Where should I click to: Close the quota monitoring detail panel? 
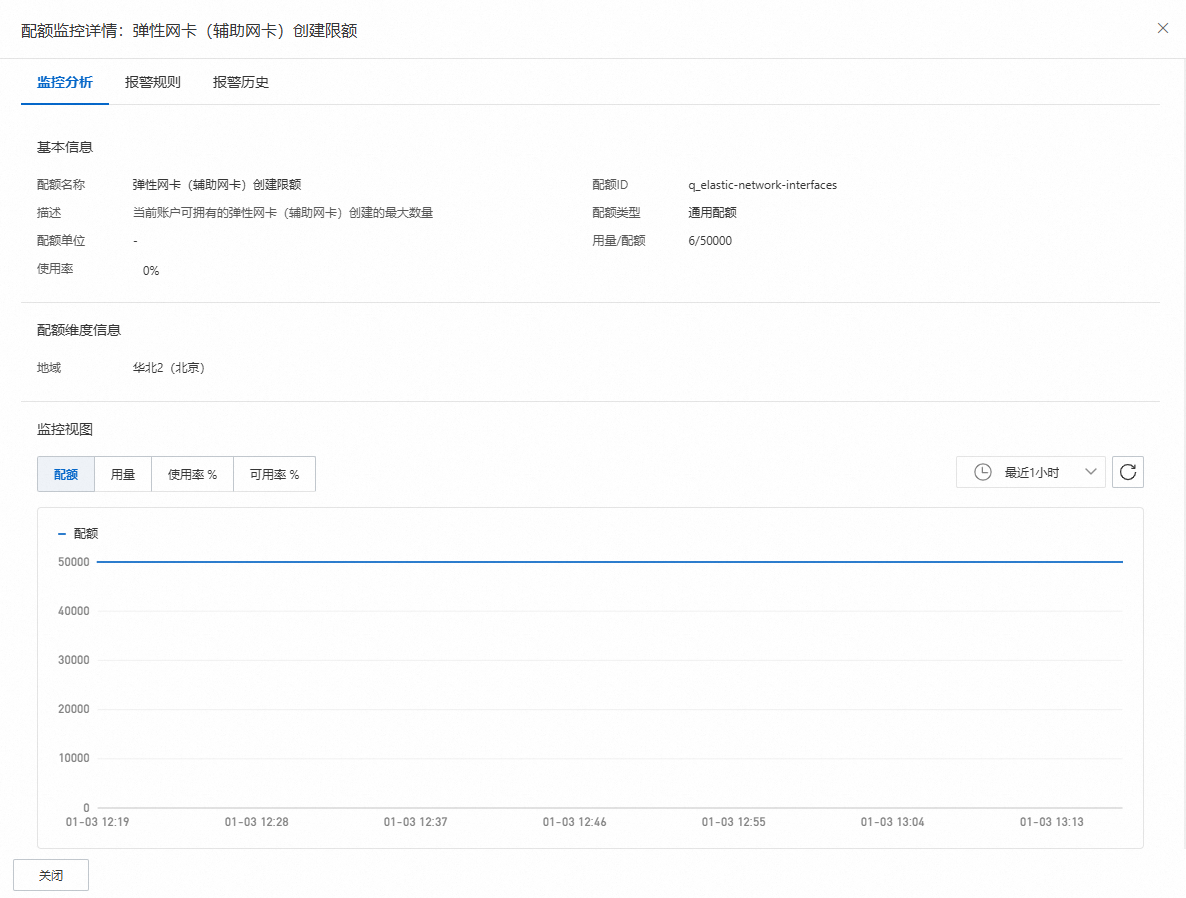pyautogui.click(x=1163, y=29)
